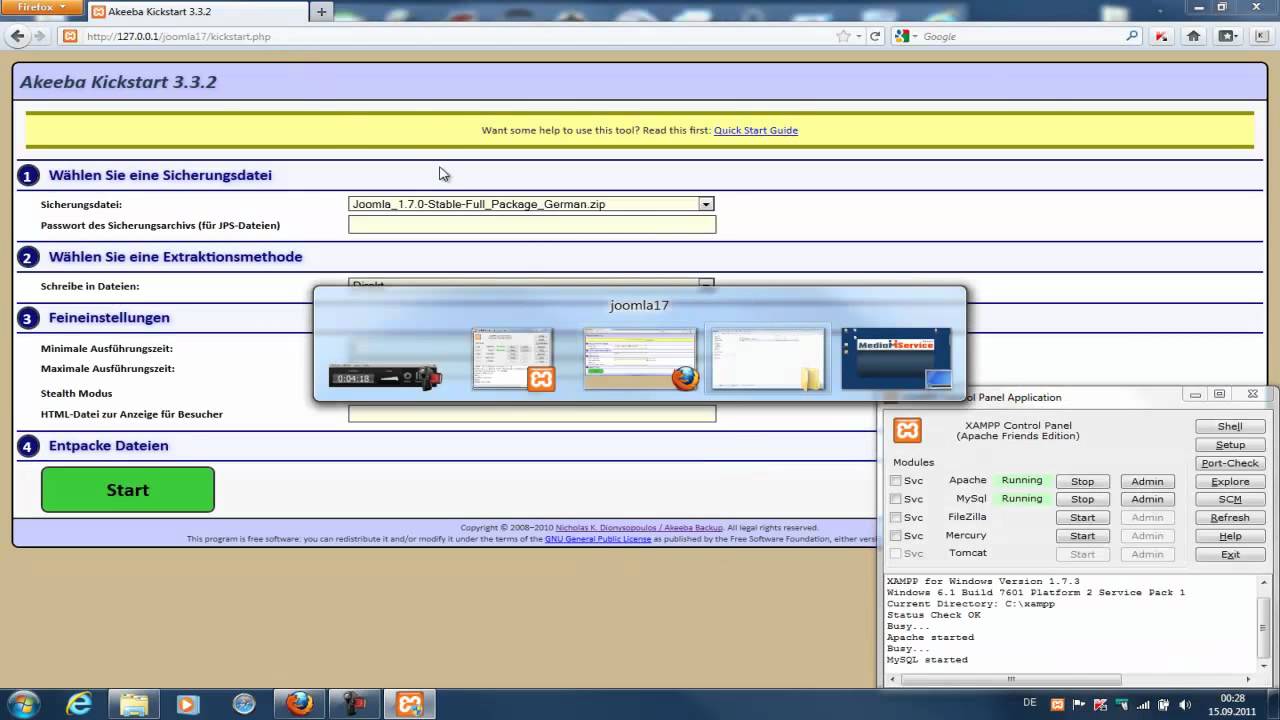Toggle the Apache Svc checkbox

point(895,481)
